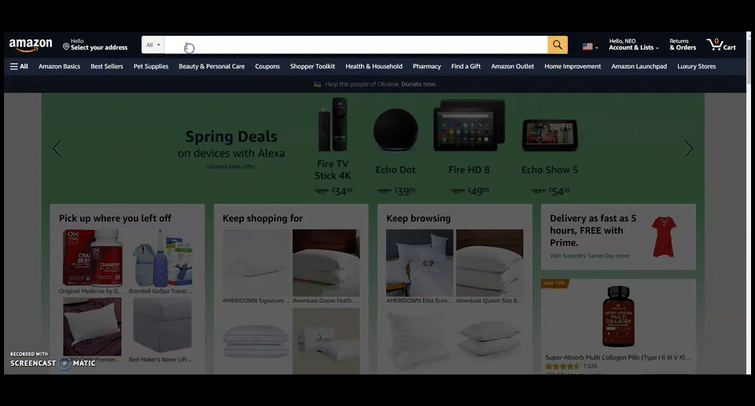This screenshot has width=755, height=406.
Task: Expand the All search category dropdown
Action: coord(153,45)
